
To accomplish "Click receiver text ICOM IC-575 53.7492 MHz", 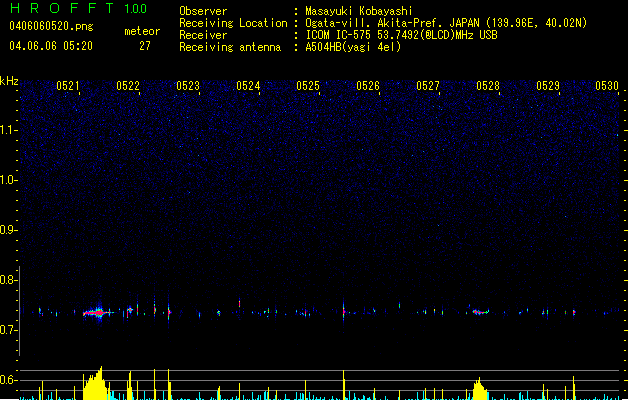I will (x=401, y=35).
